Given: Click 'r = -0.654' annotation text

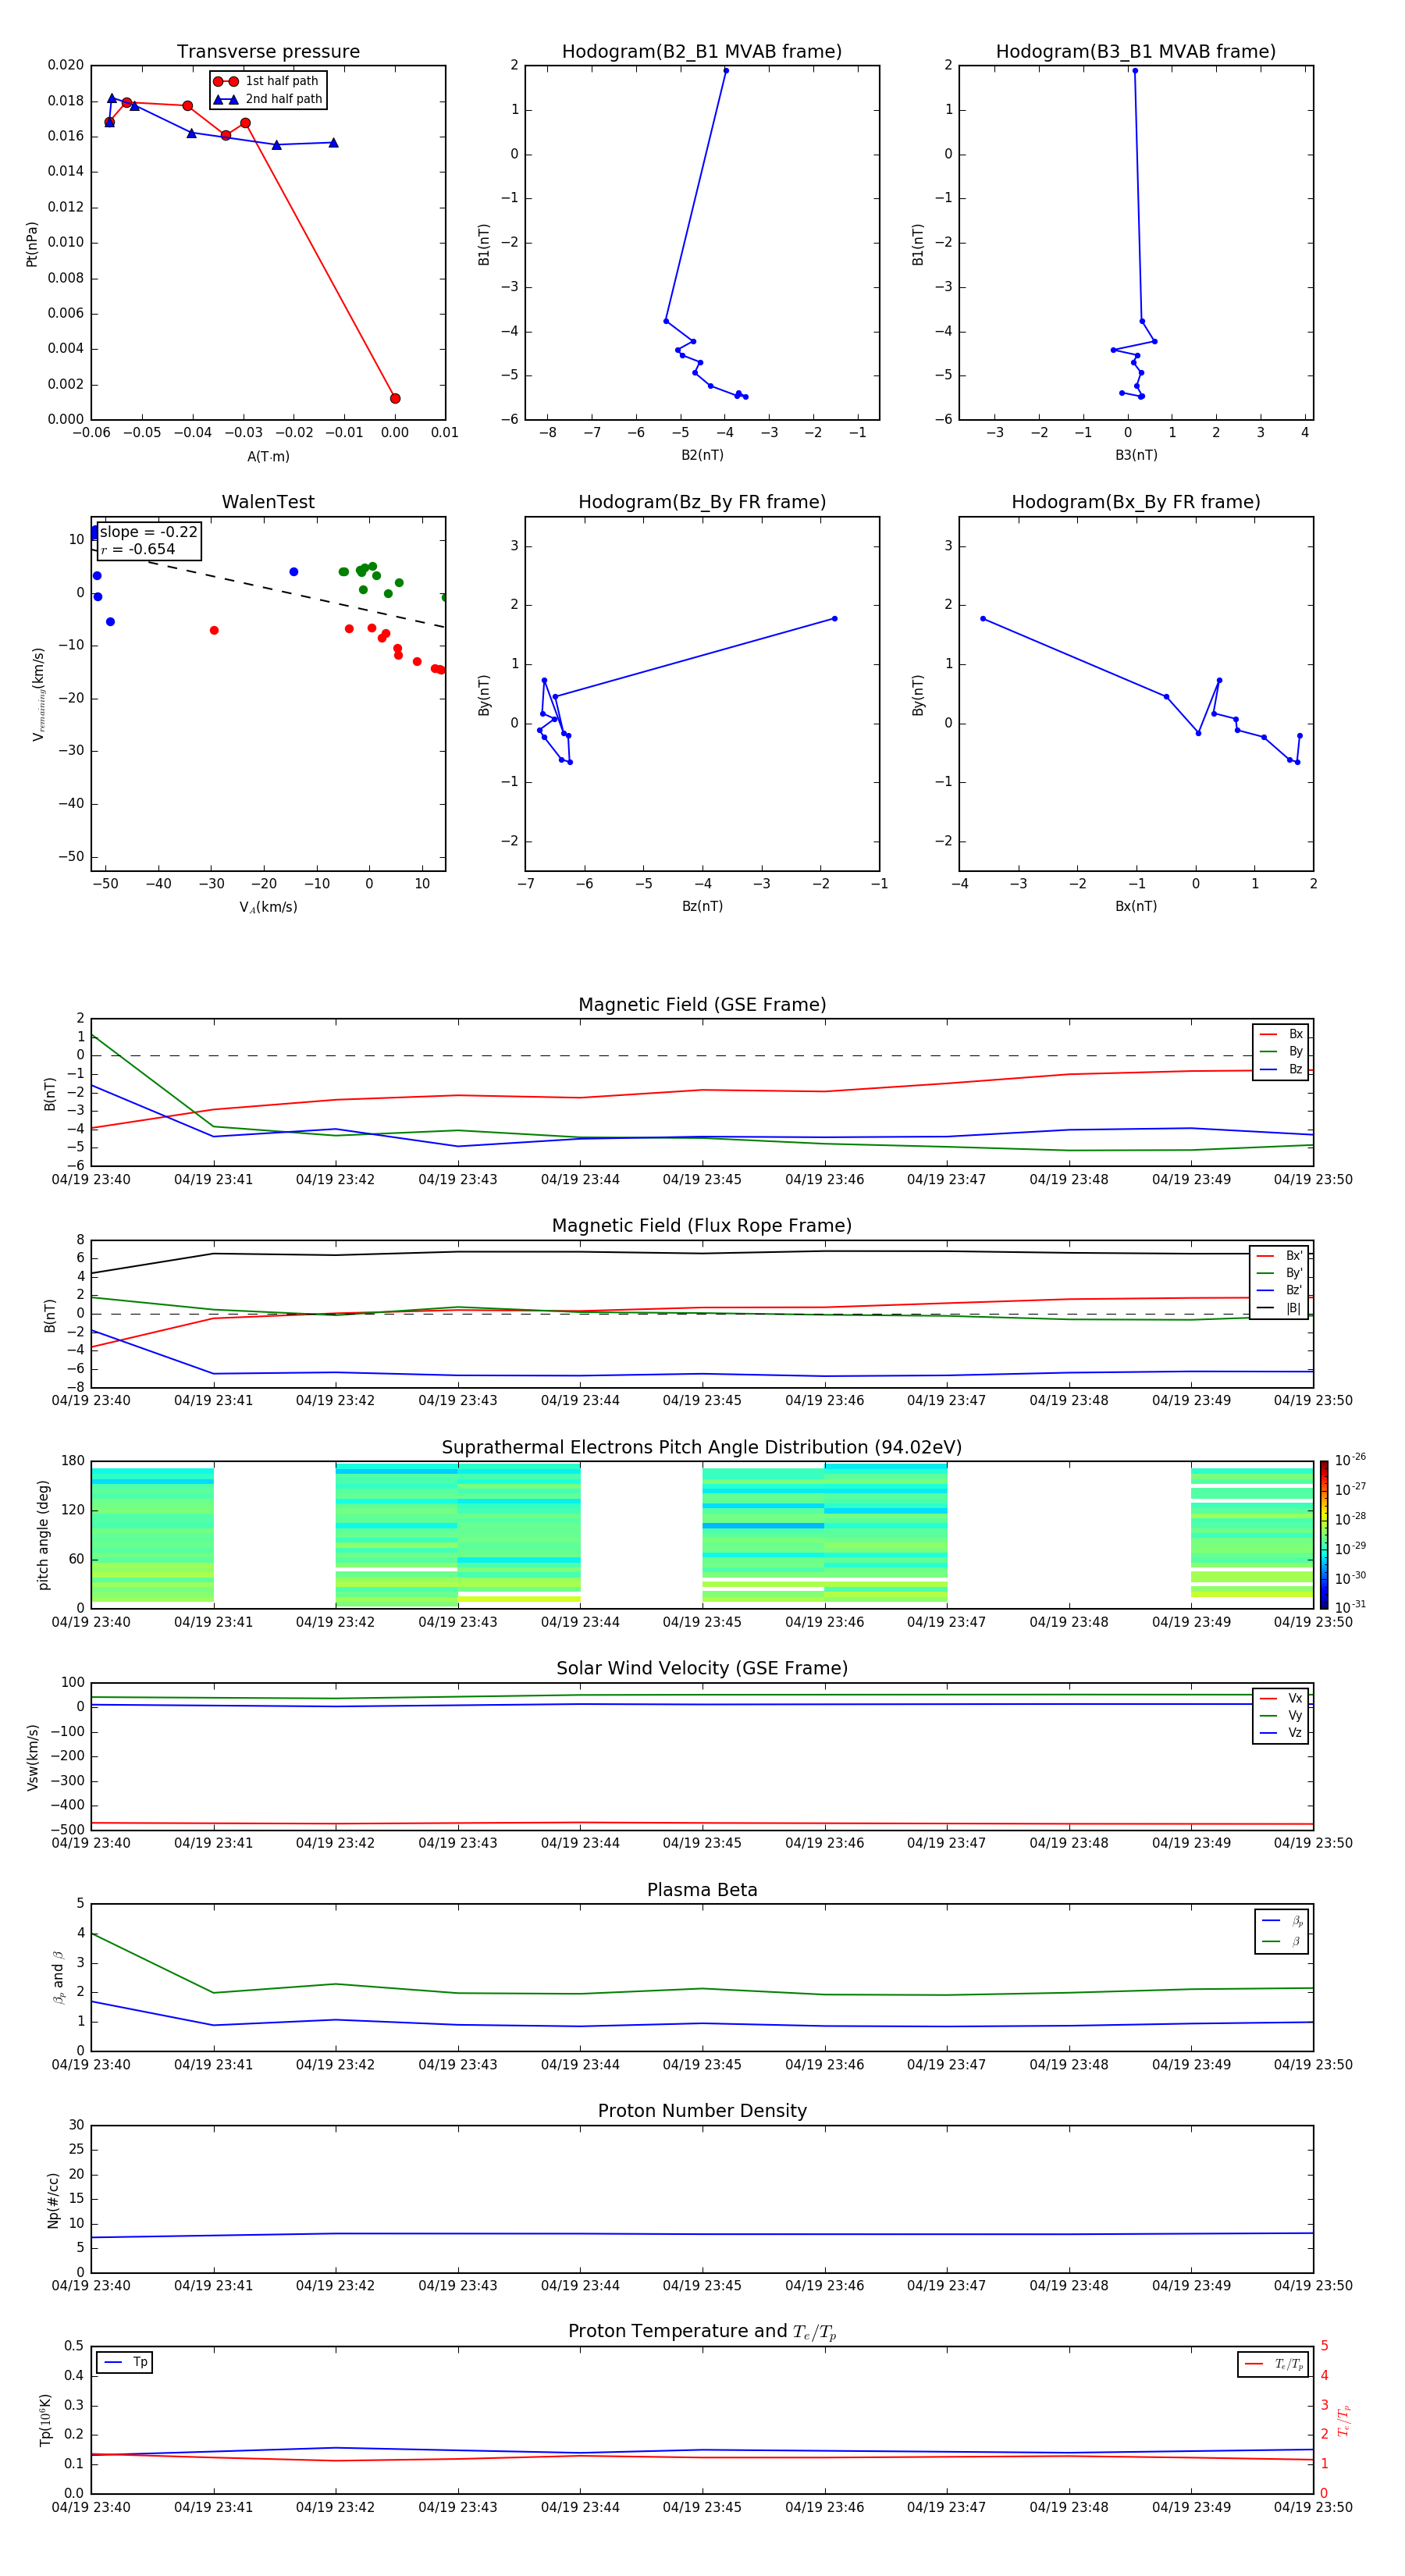Looking at the screenshot, I should tap(138, 549).
